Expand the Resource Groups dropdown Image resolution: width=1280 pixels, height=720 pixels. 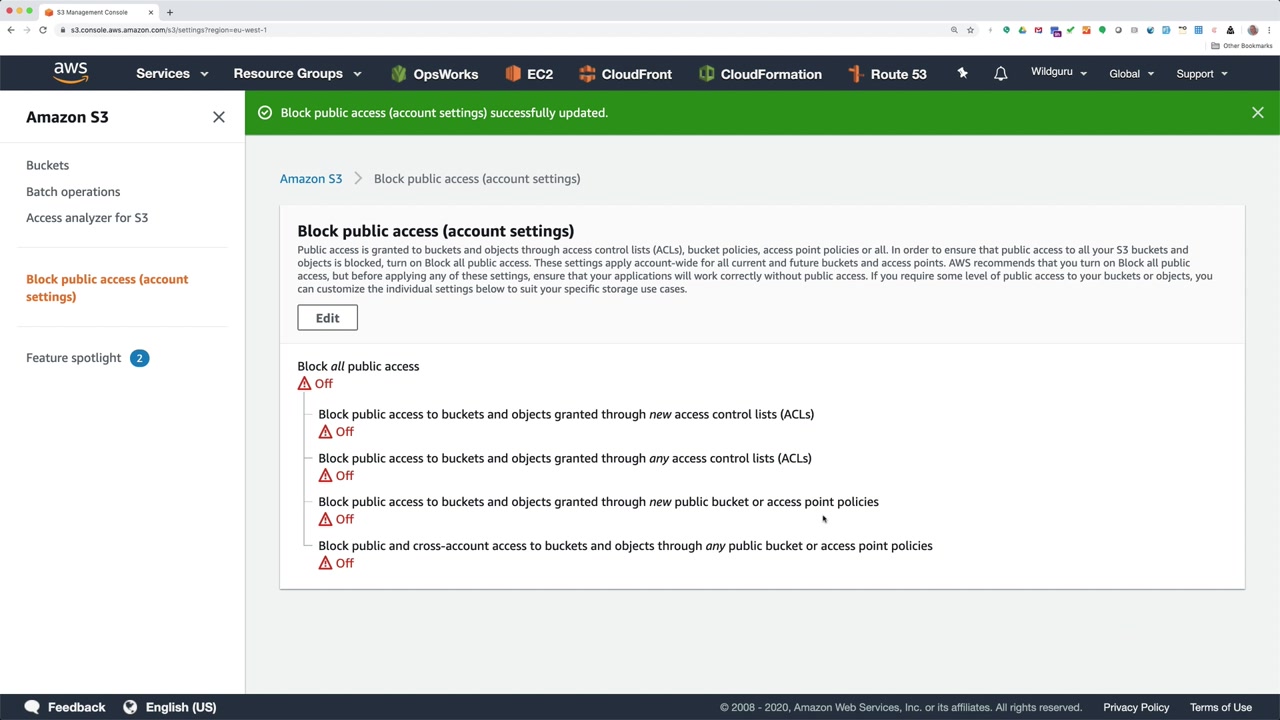pos(297,74)
